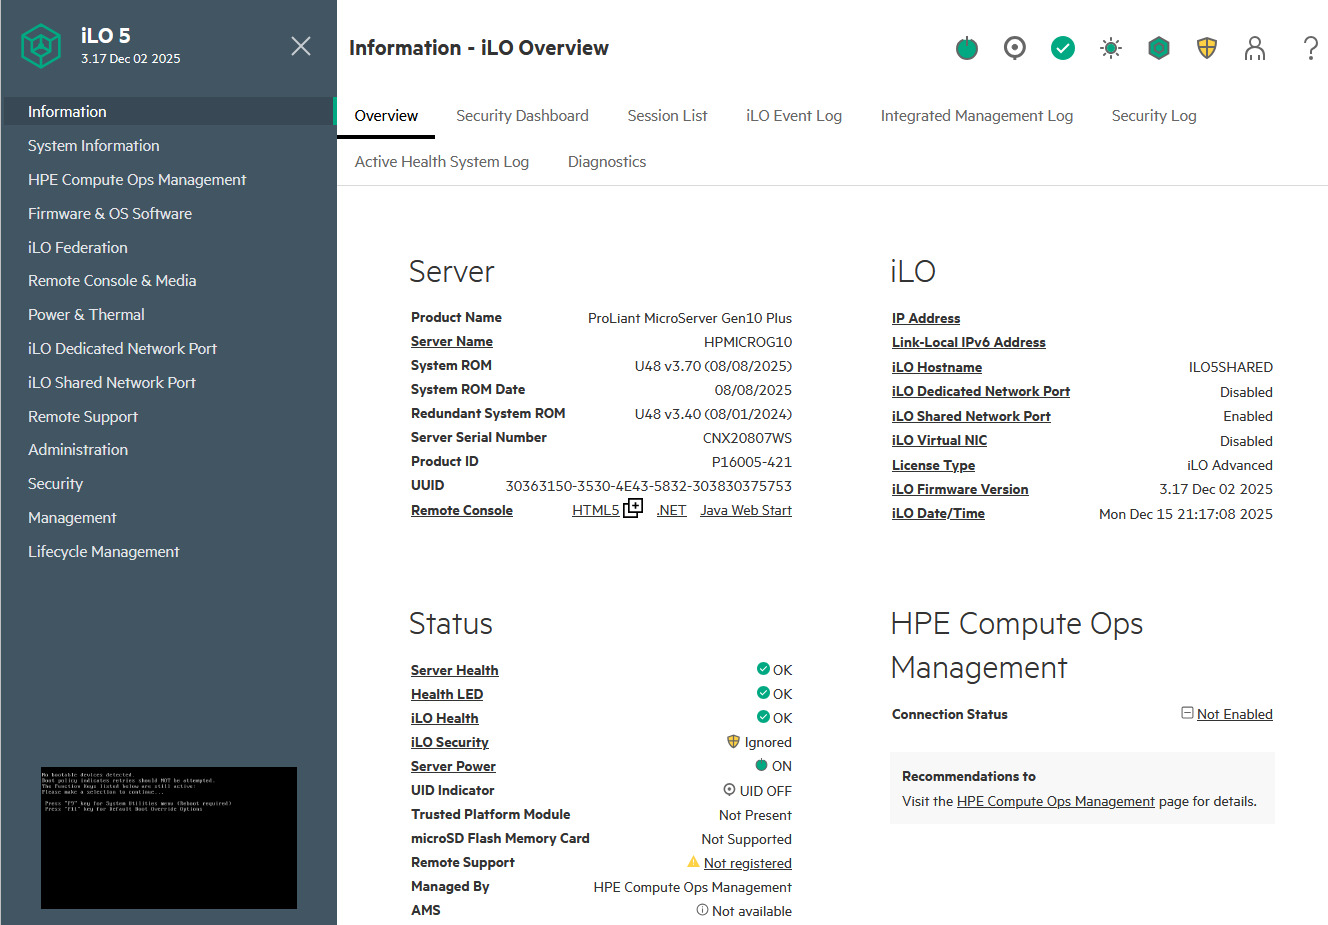The width and height of the screenshot is (1328, 925).
Task: Click the green power button icon in header
Action: click(x=966, y=48)
